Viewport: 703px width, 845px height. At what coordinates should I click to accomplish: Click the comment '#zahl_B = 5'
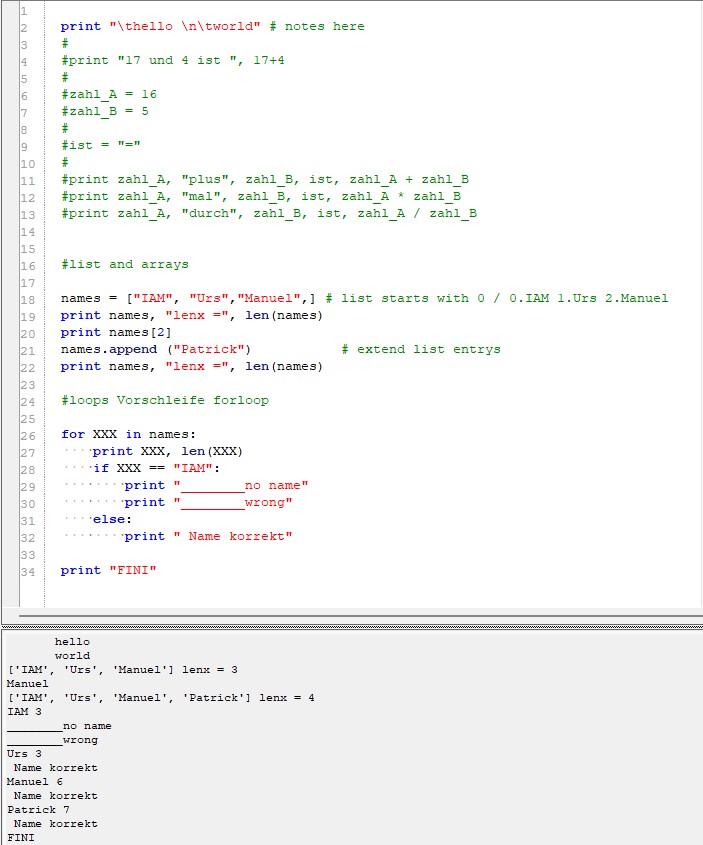(105, 112)
